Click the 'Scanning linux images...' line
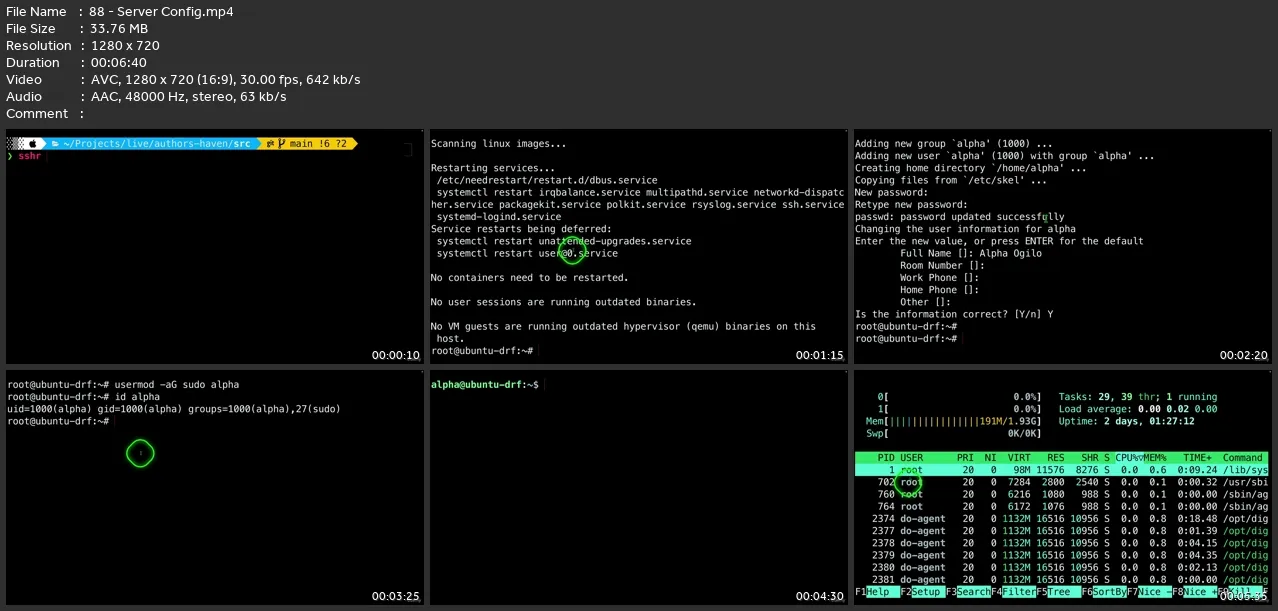 pos(498,144)
